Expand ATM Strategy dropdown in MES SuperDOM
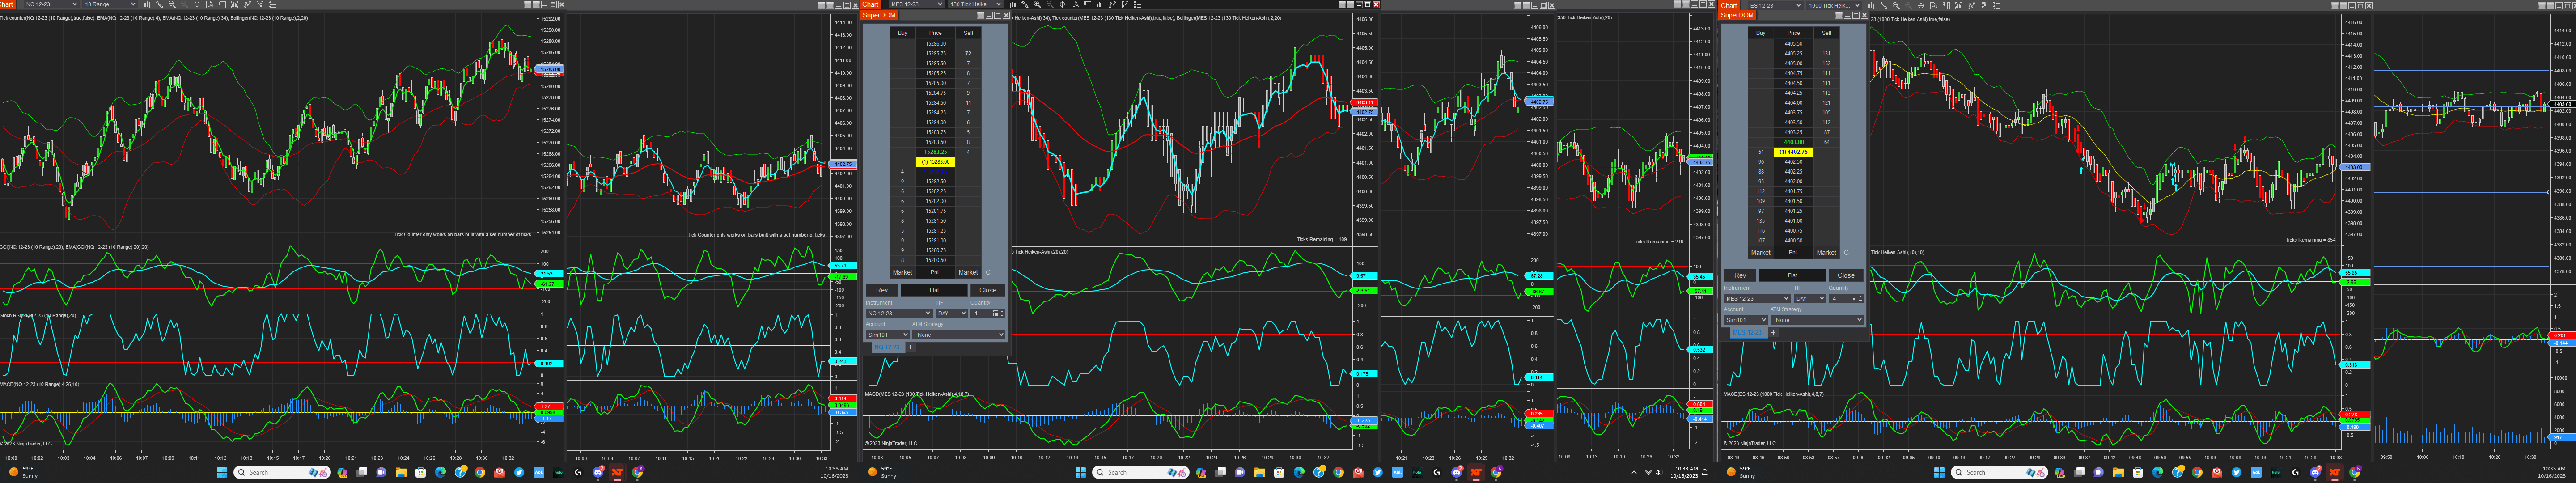Image resolution: width=2576 pixels, height=483 pixels. click(x=1818, y=320)
